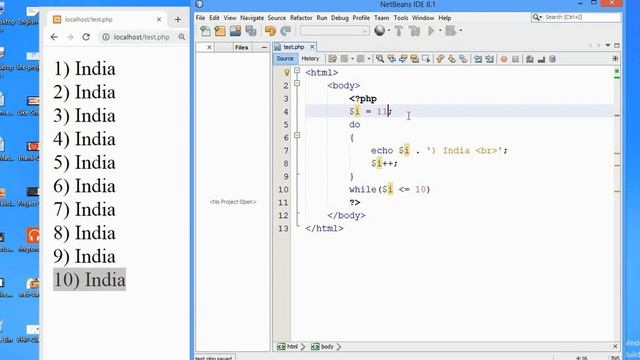Click the Last Edit icon in editor toolbar
This screenshot has height=360, width=640.
point(333,59)
